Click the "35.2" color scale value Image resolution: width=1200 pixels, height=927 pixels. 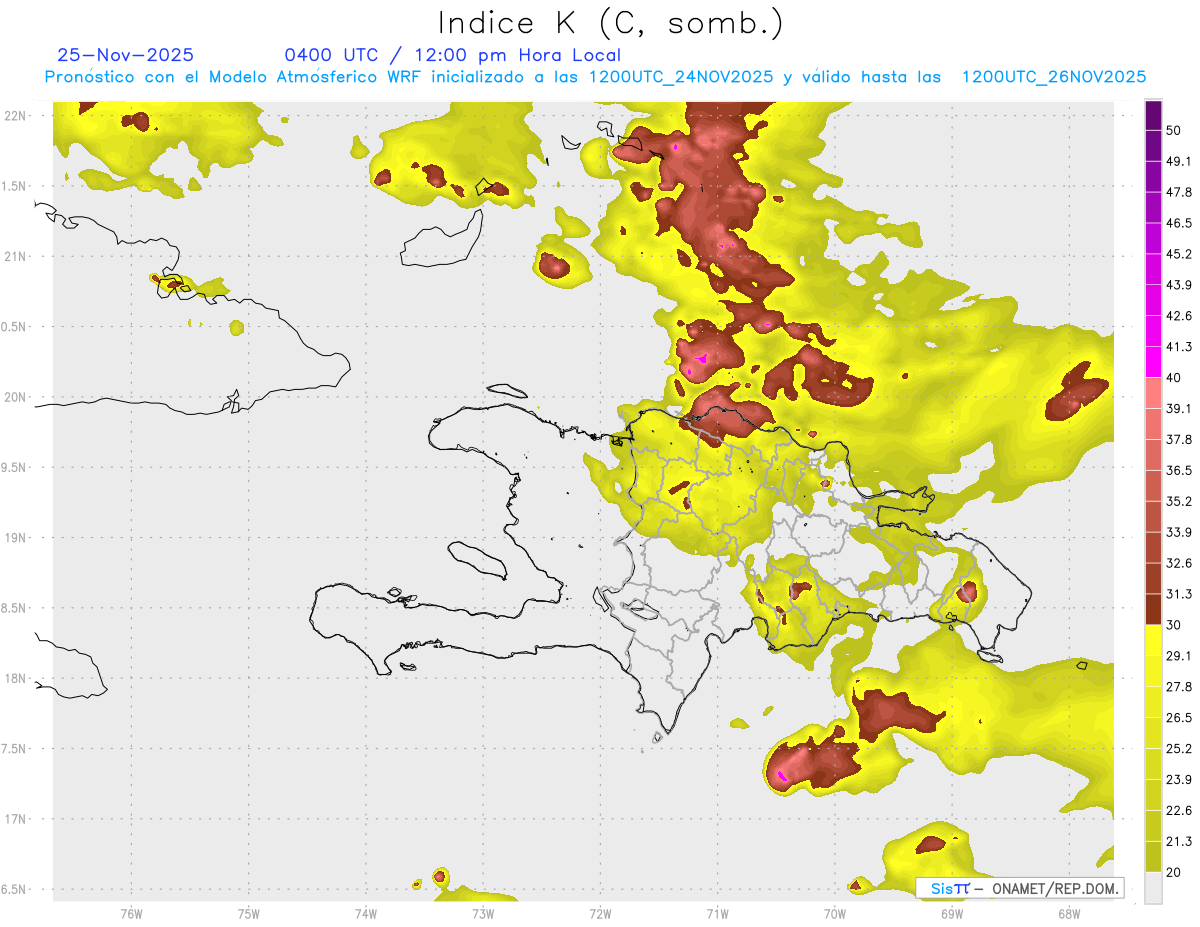coord(1179,501)
